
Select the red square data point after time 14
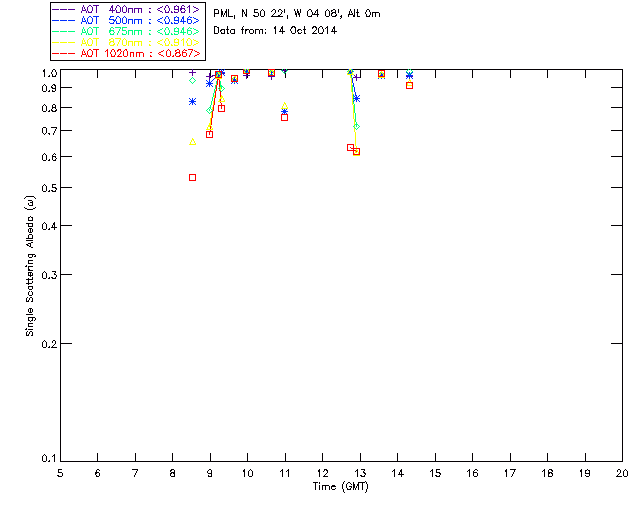pyautogui.click(x=409, y=85)
